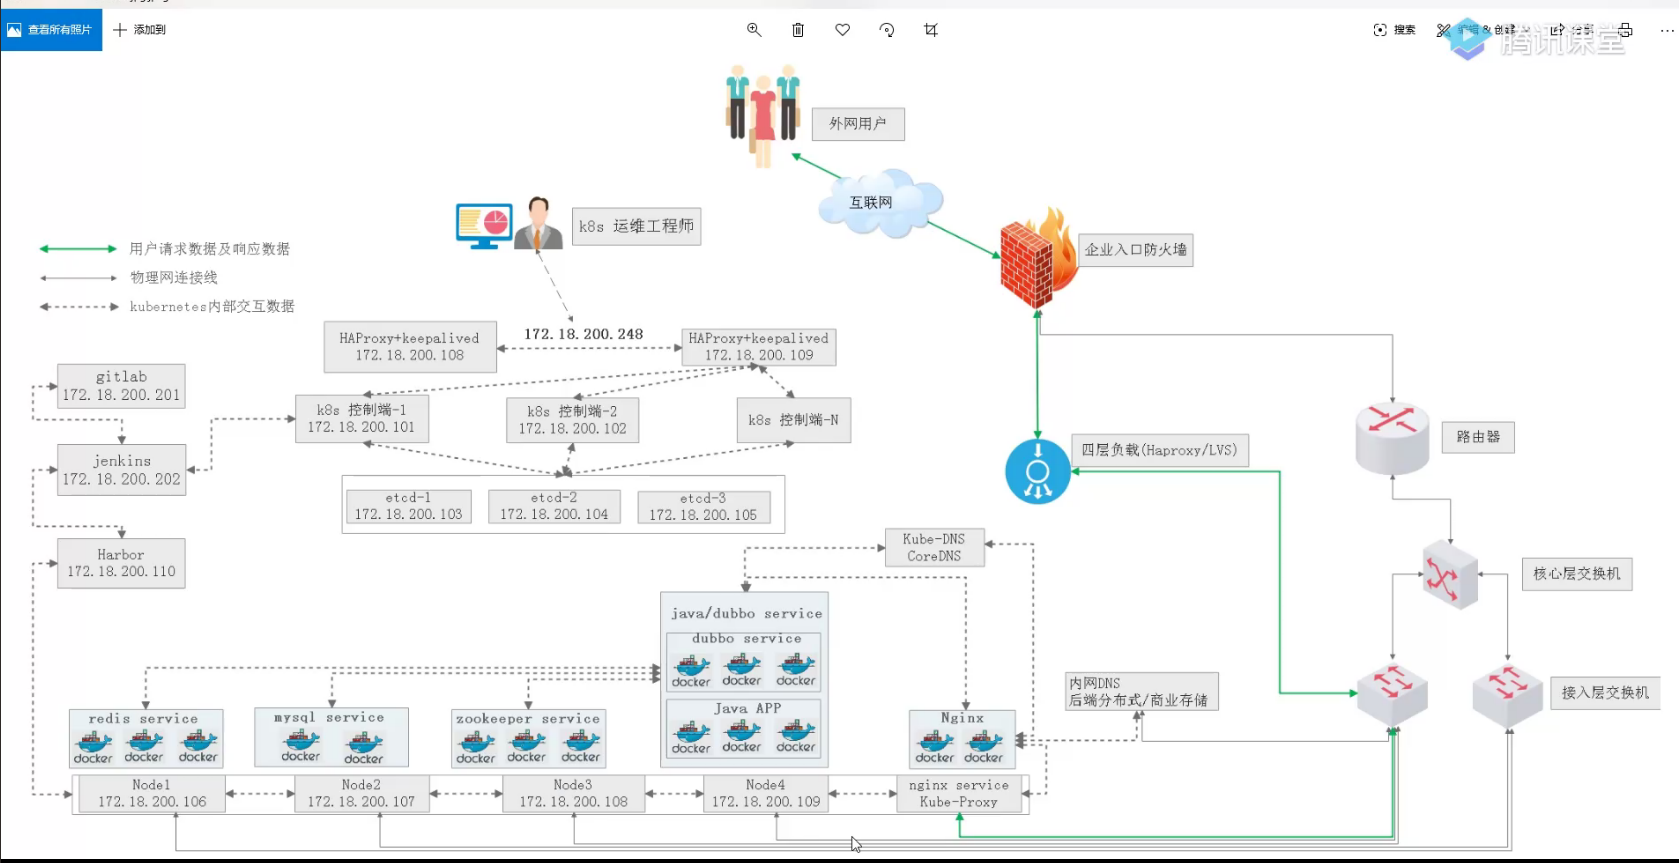
Task: Click the gitlab 172.18.200.201 box
Action: 121,386
